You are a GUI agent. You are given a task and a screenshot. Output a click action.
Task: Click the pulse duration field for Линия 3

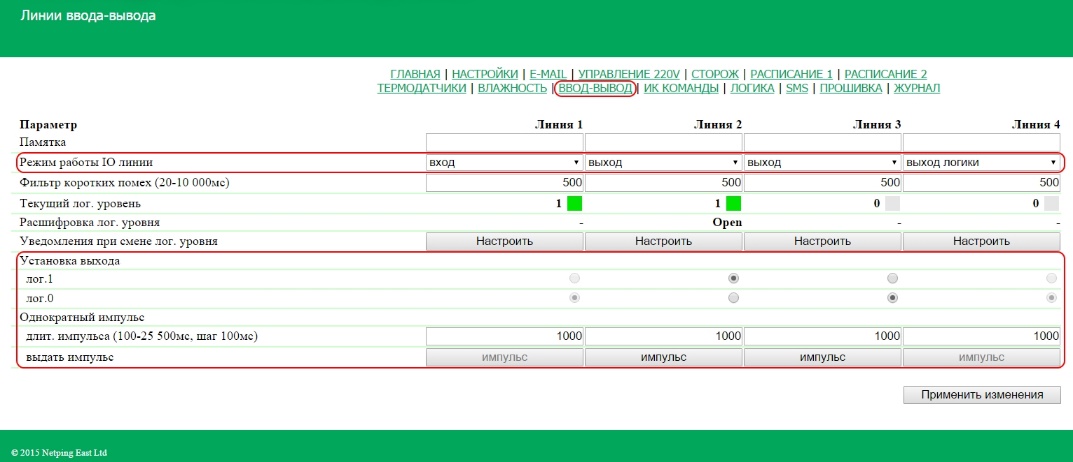coord(822,336)
